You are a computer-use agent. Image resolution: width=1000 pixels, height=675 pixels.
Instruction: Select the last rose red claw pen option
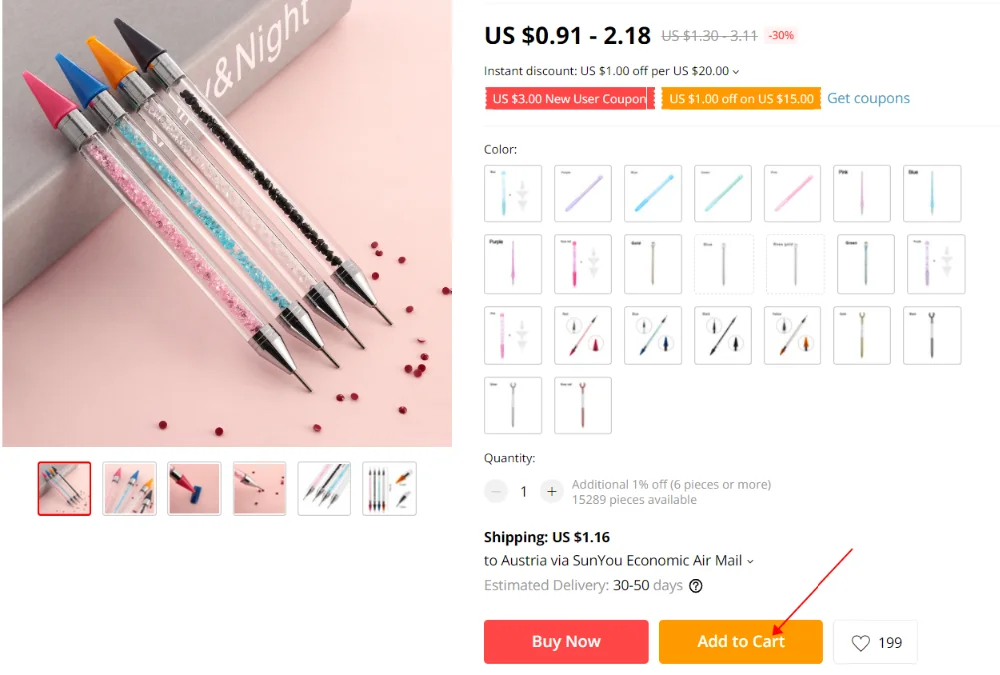[x=583, y=406]
